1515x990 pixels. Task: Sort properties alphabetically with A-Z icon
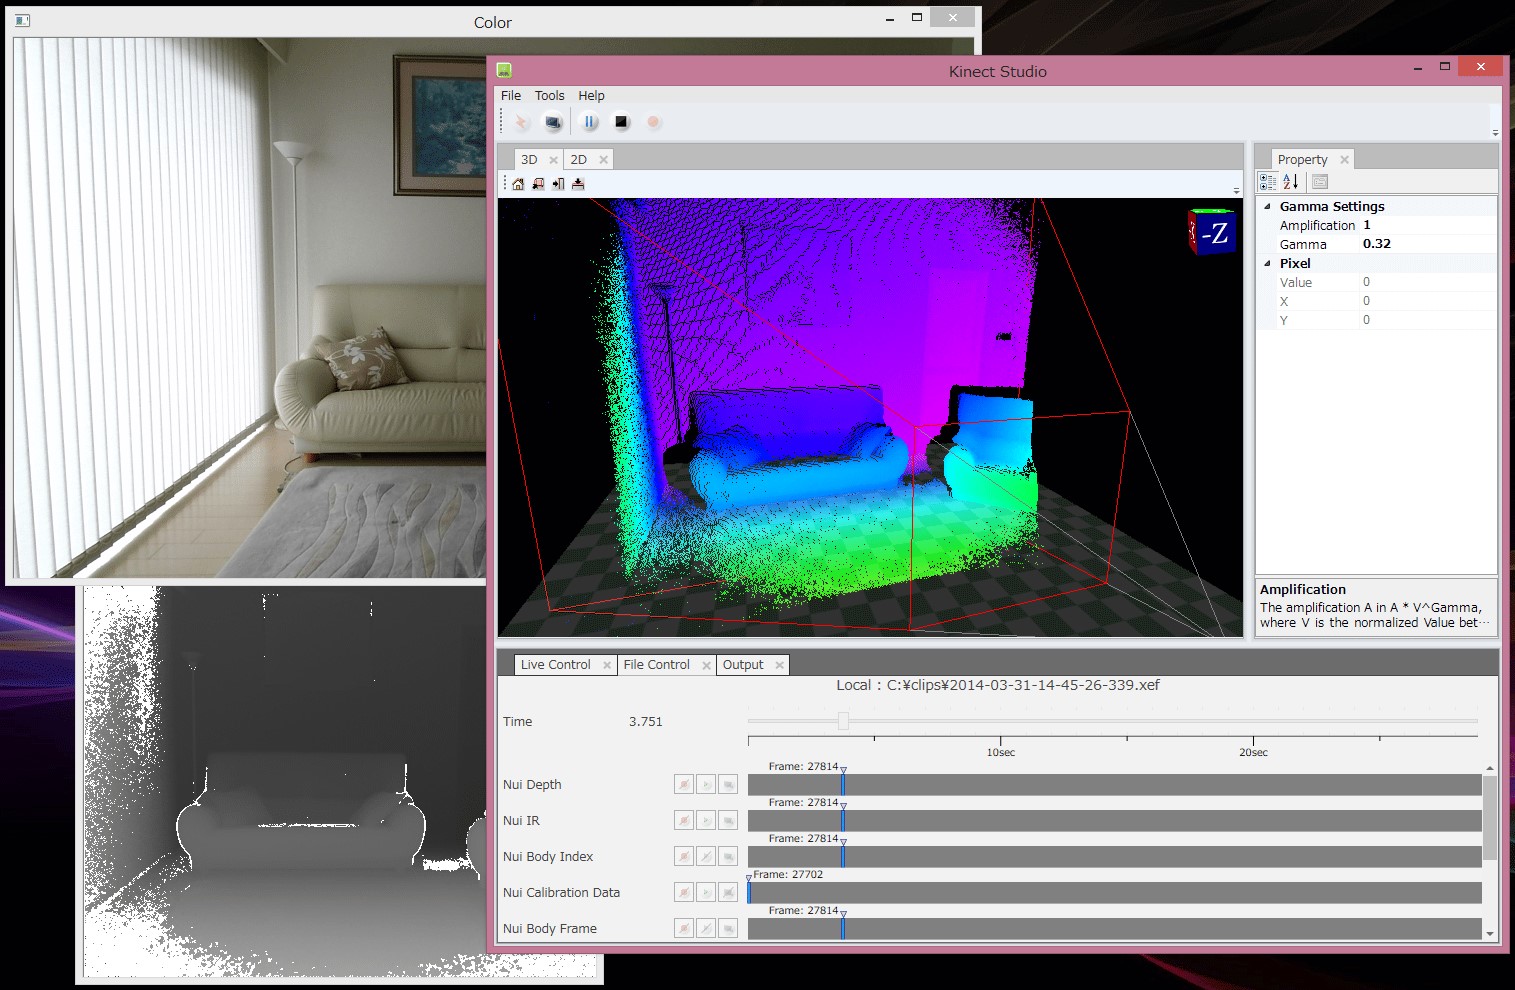coord(1291,181)
